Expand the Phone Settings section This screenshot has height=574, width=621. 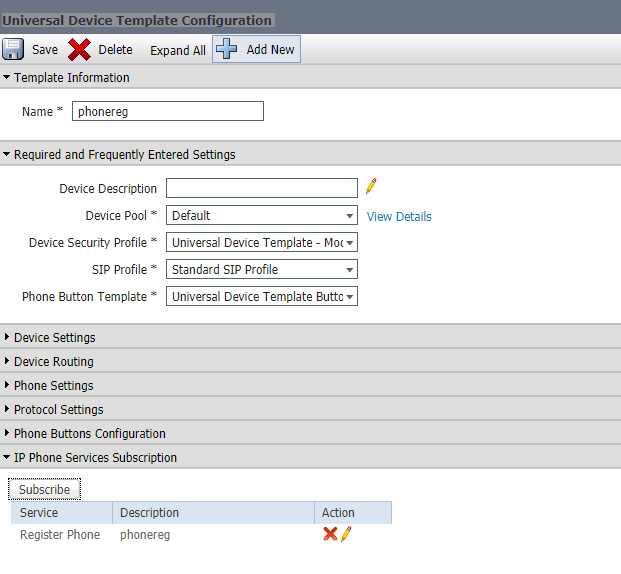(53, 386)
